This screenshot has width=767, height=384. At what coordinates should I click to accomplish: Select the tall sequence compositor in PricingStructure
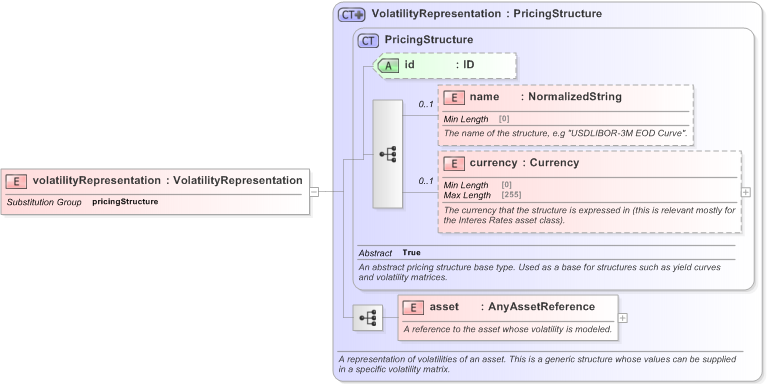pyautogui.click(x=387, y=154)
